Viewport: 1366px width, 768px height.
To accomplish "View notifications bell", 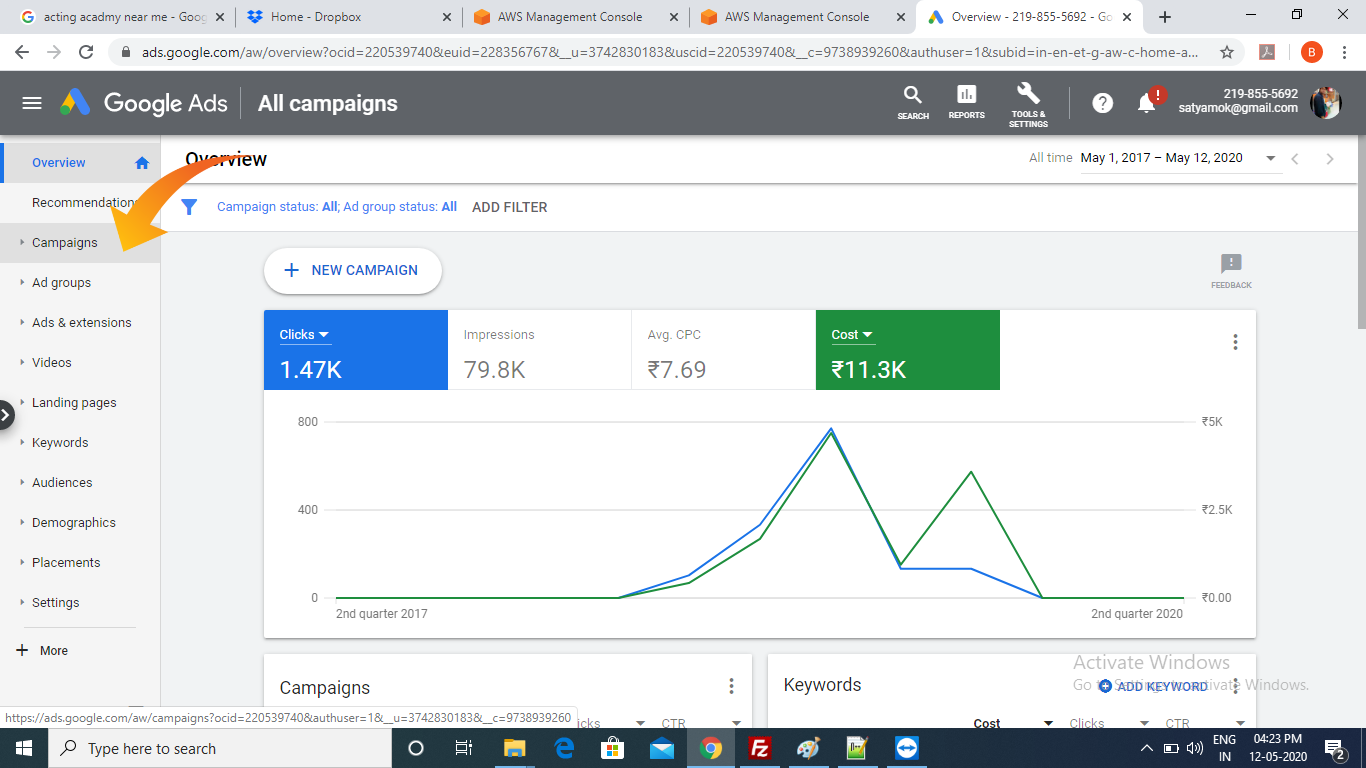I will coord(1148,102).
